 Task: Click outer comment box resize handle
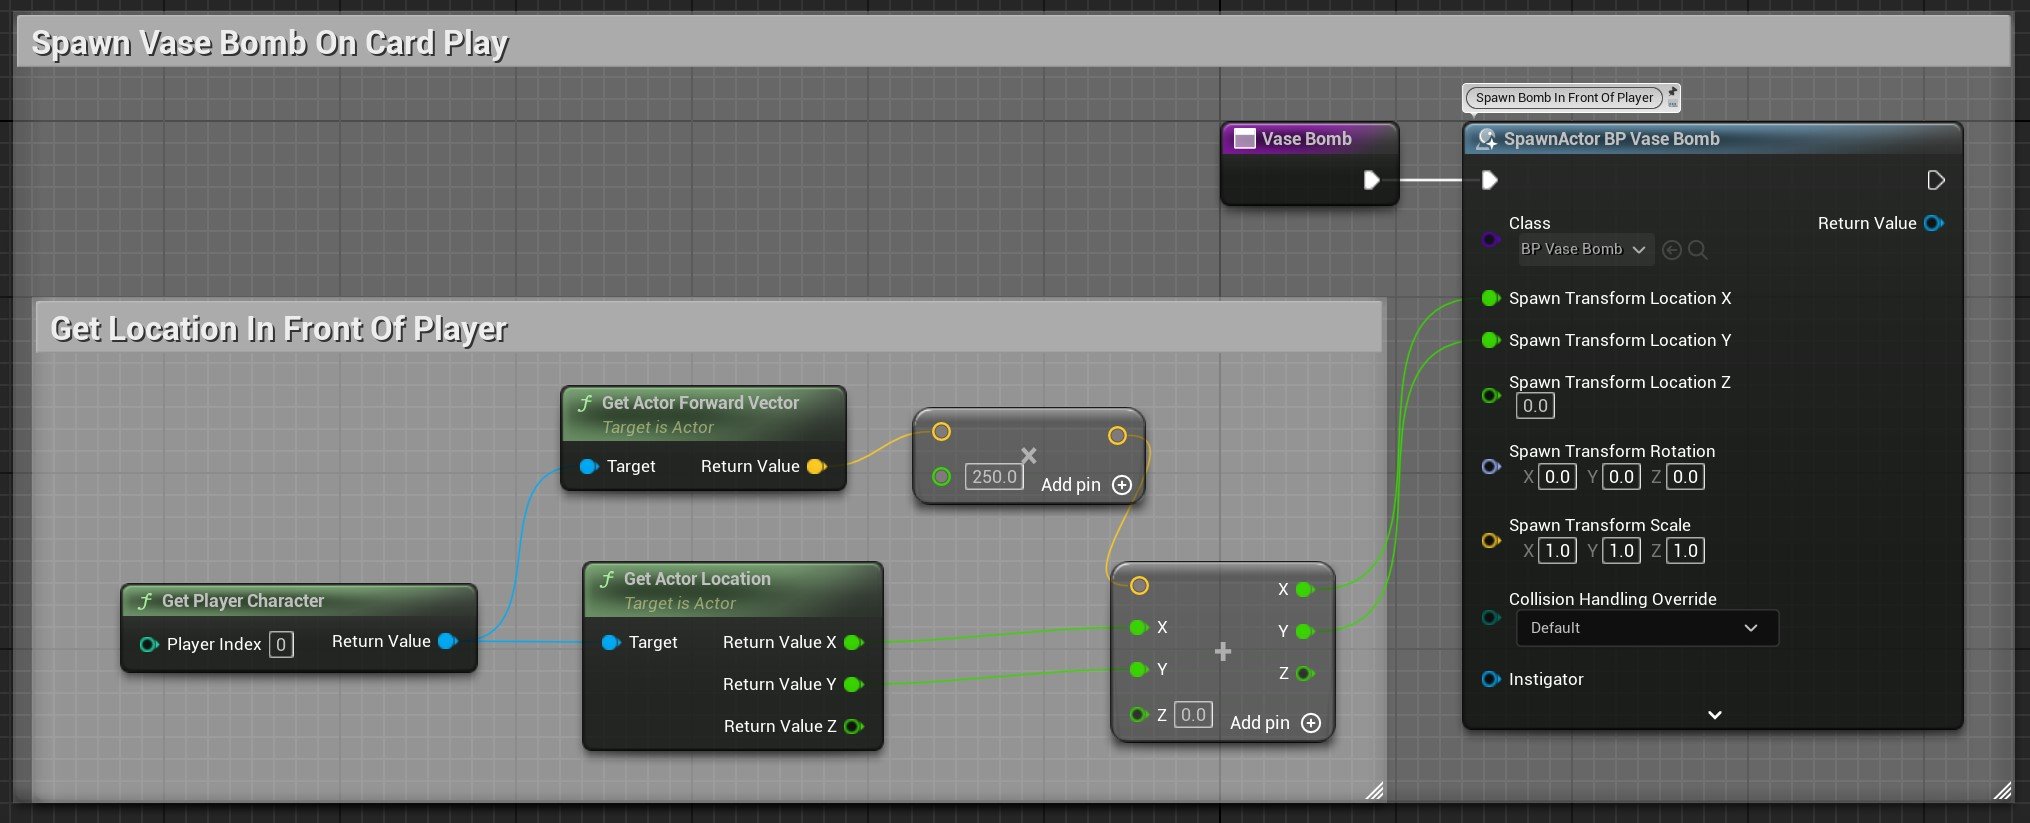coord(2002,791)
